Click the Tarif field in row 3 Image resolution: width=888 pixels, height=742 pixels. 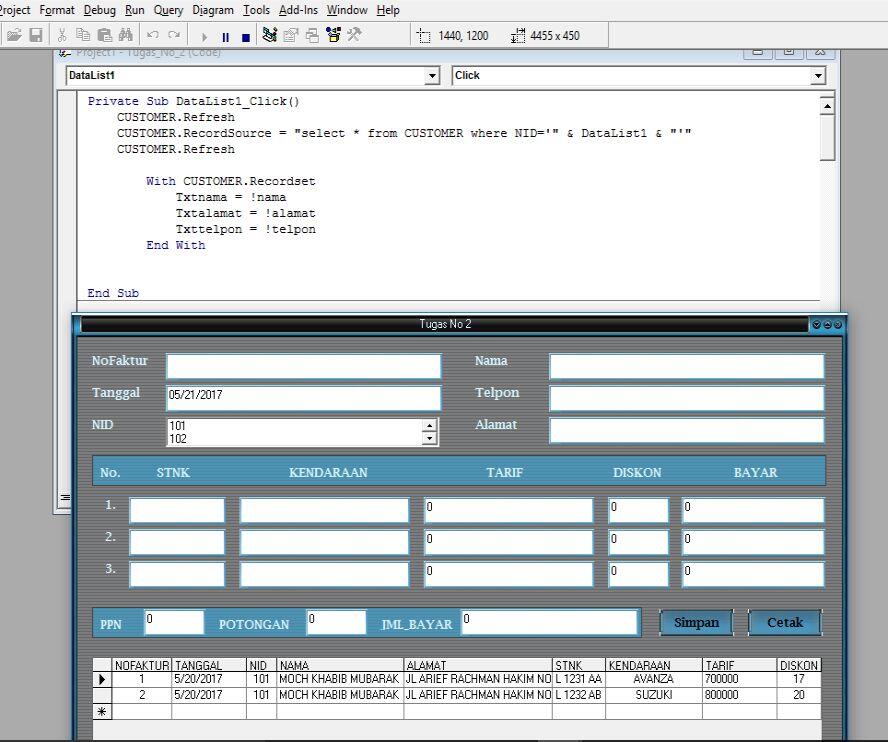pos(509,574)
